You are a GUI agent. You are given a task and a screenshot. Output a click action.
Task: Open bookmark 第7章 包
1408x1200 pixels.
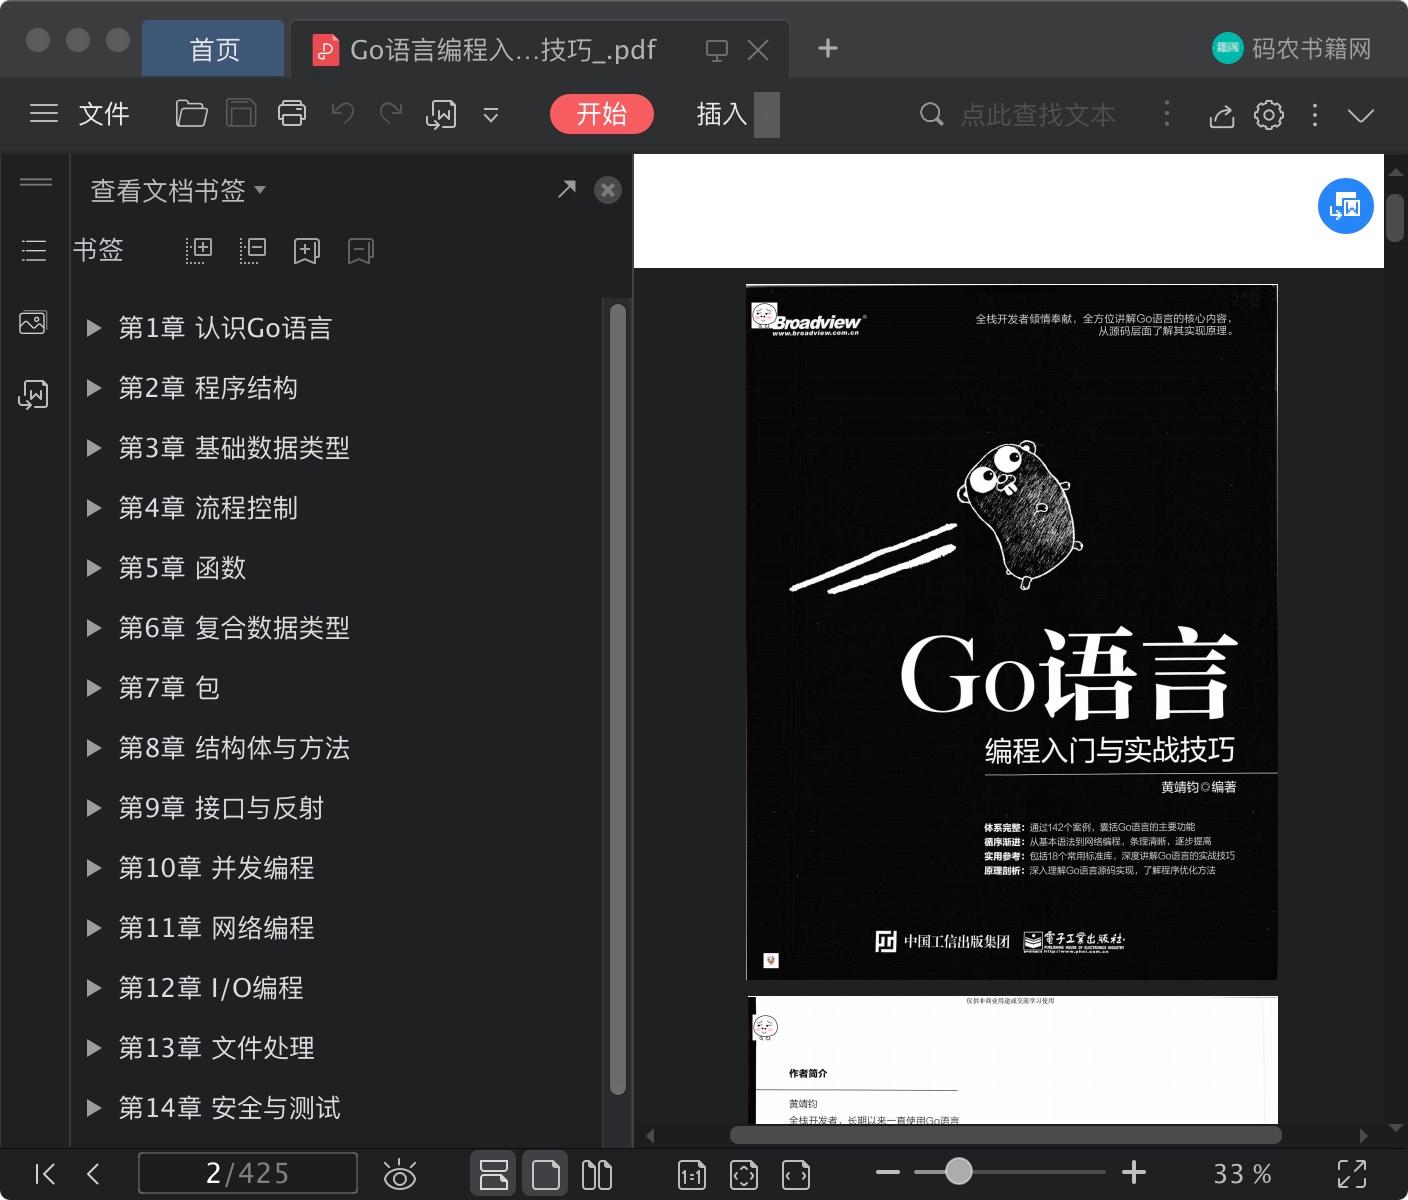[x=169, y=688]
